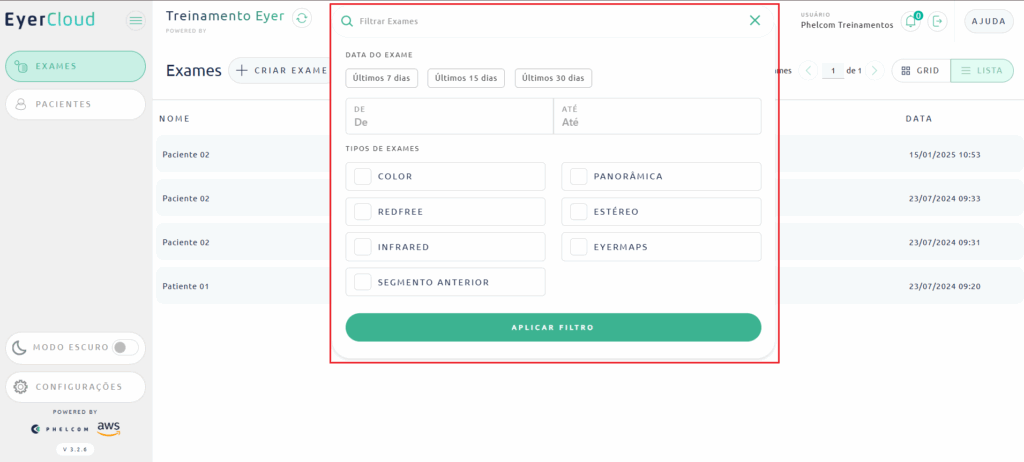Select the Últimos 15 dias date preset
Viewport: 1024px width, 462px height.
point(465,78)
